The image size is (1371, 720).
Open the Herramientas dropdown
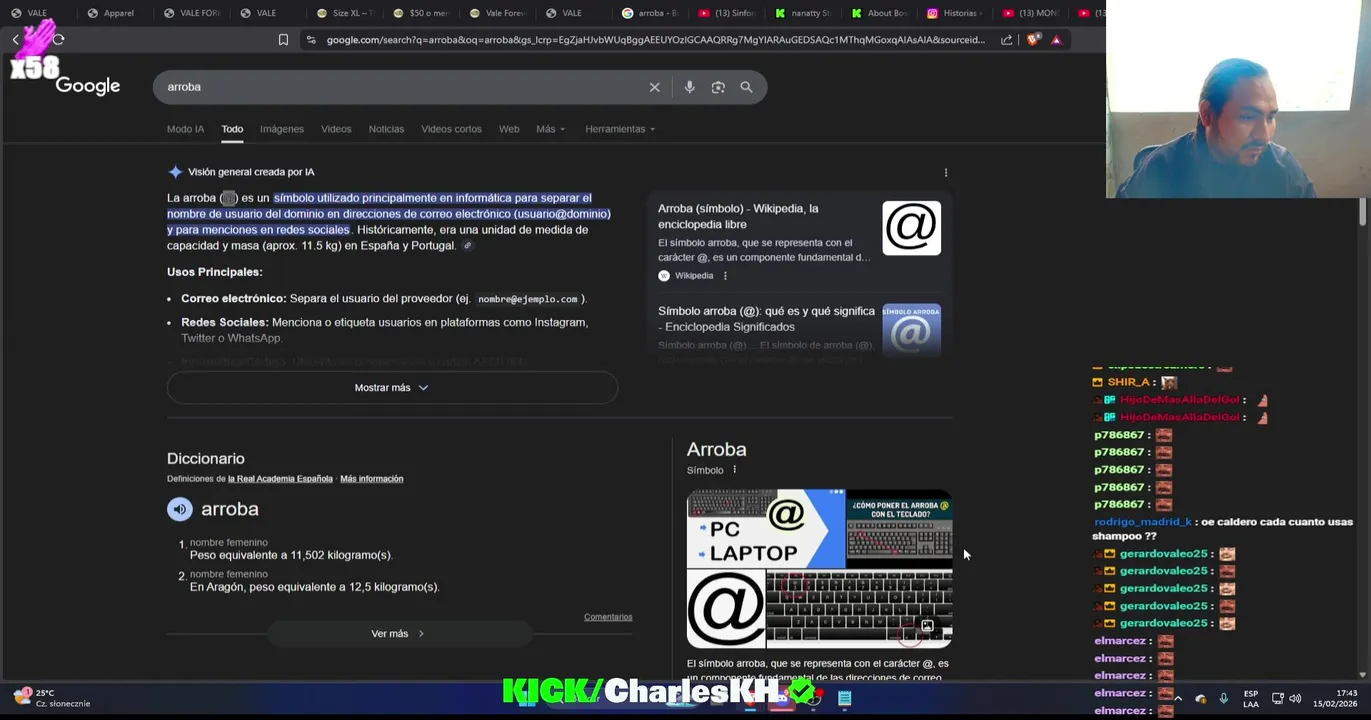click(x=620, y=129)
